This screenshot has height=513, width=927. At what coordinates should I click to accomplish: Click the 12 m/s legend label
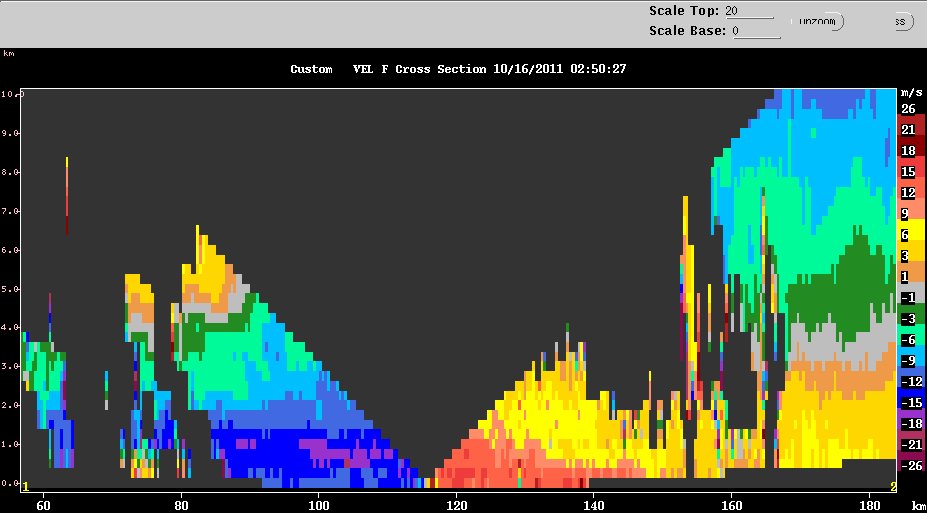[x=908, y=193]
